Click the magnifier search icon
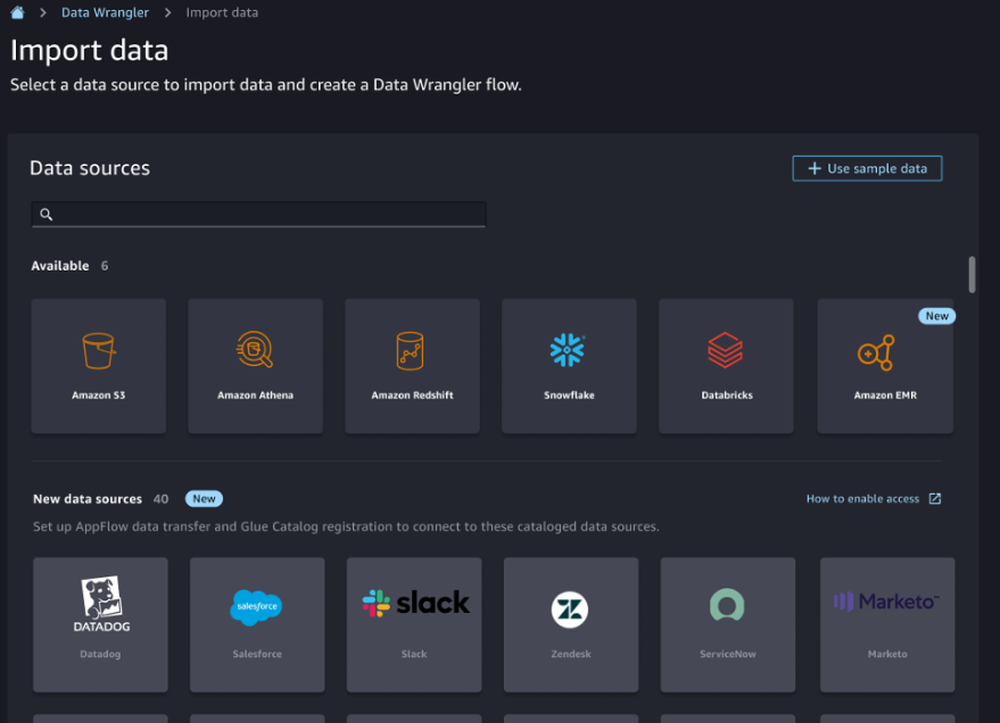 point(46,214)
